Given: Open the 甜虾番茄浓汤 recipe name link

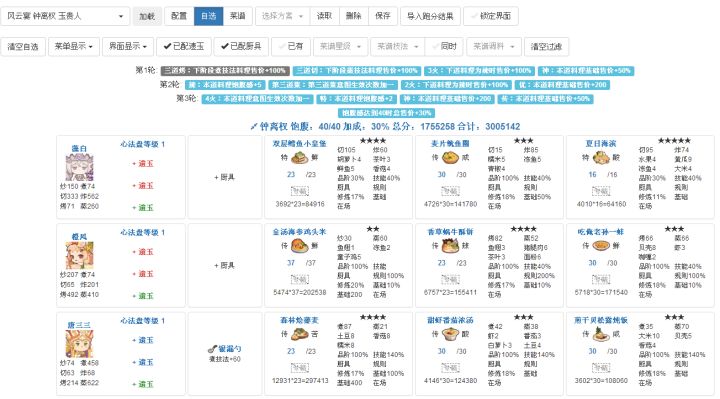Looking at the screenshot, I should click(x=450, y=320).
